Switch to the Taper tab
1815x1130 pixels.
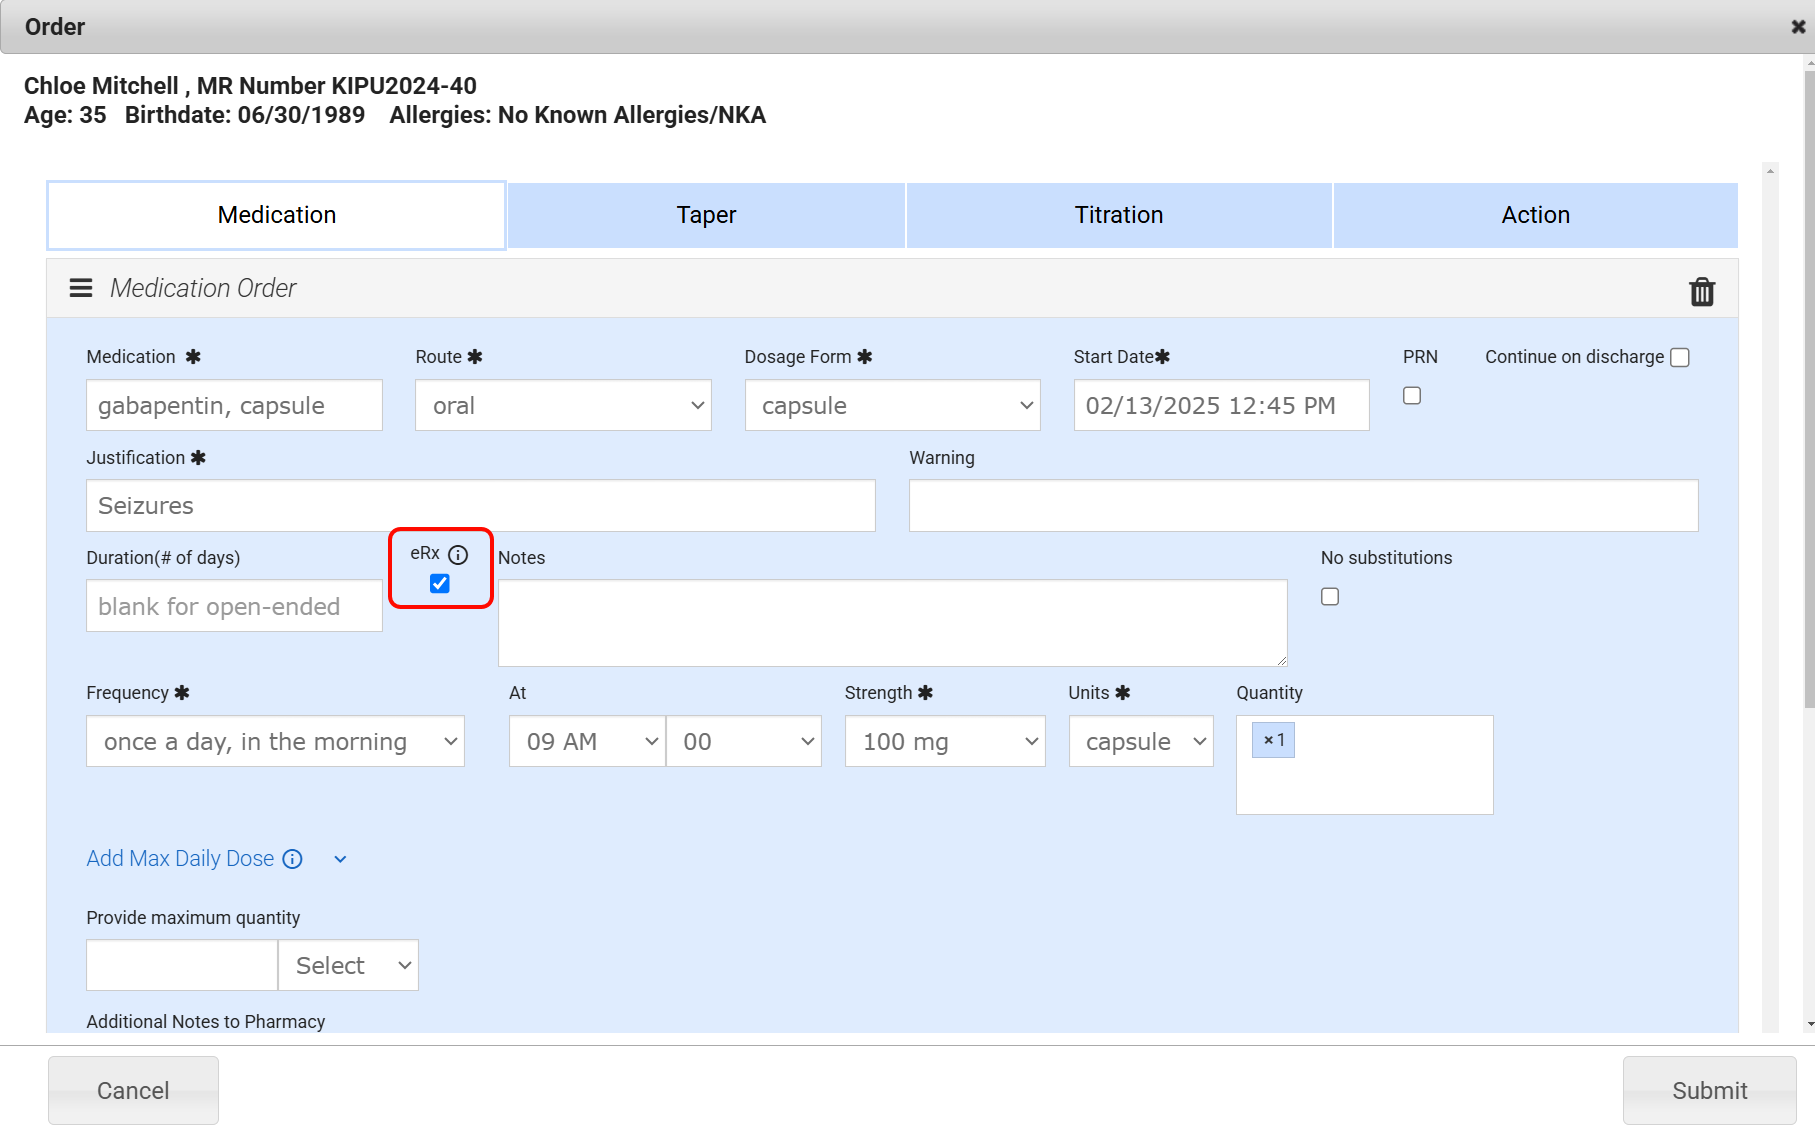point(706,215)
